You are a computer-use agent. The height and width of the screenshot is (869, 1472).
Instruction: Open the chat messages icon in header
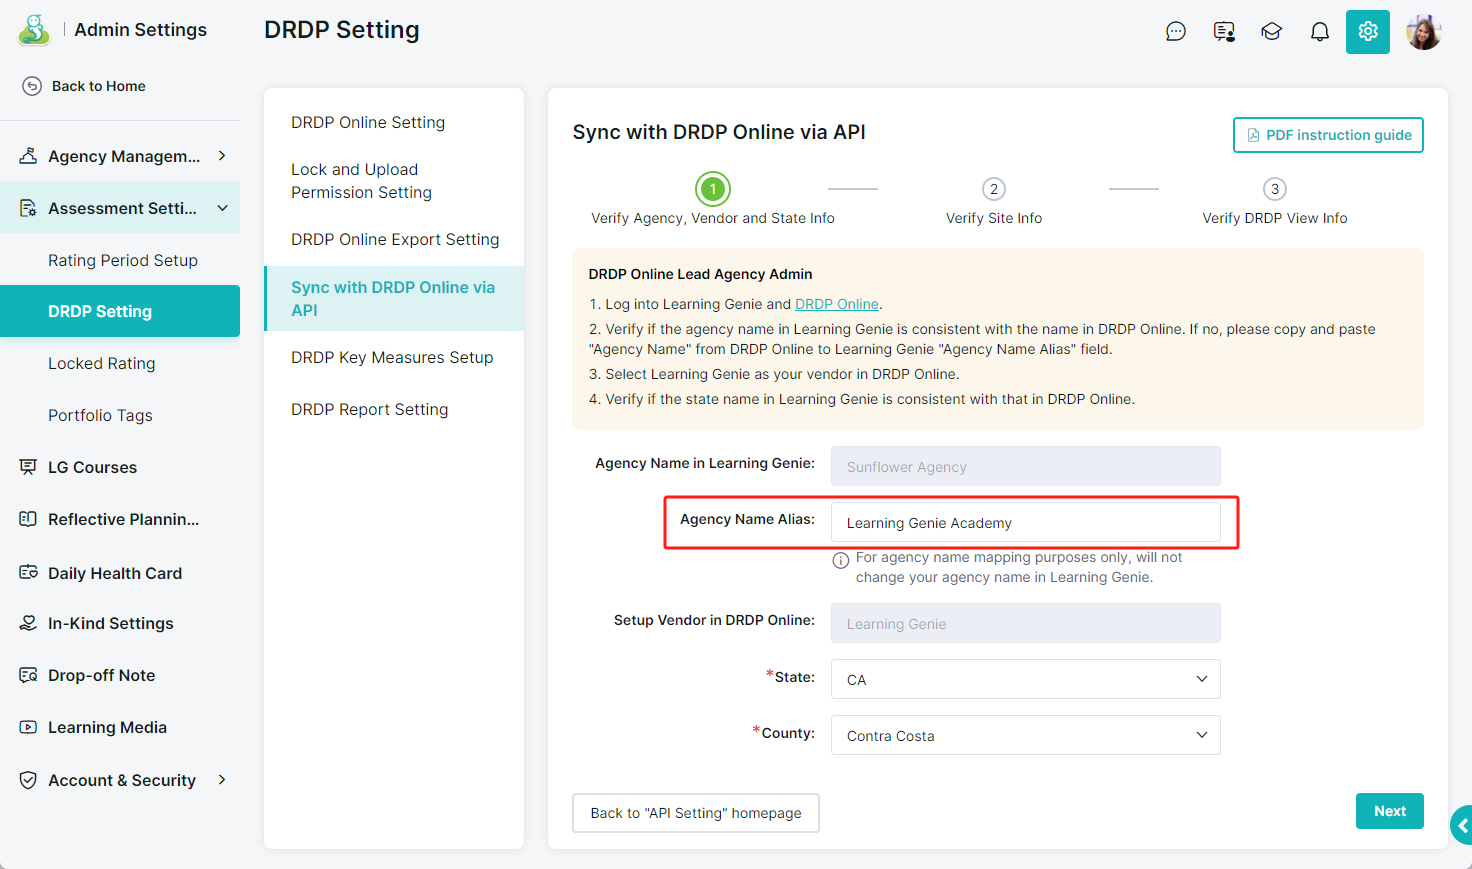point(1176,32)
